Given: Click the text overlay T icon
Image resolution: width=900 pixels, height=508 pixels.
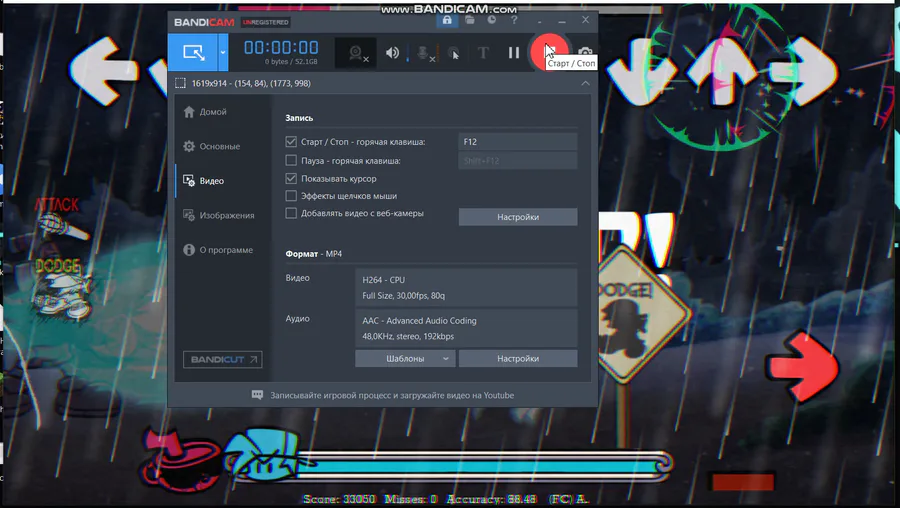Looking at the screenshot, I should pos(483,53).
